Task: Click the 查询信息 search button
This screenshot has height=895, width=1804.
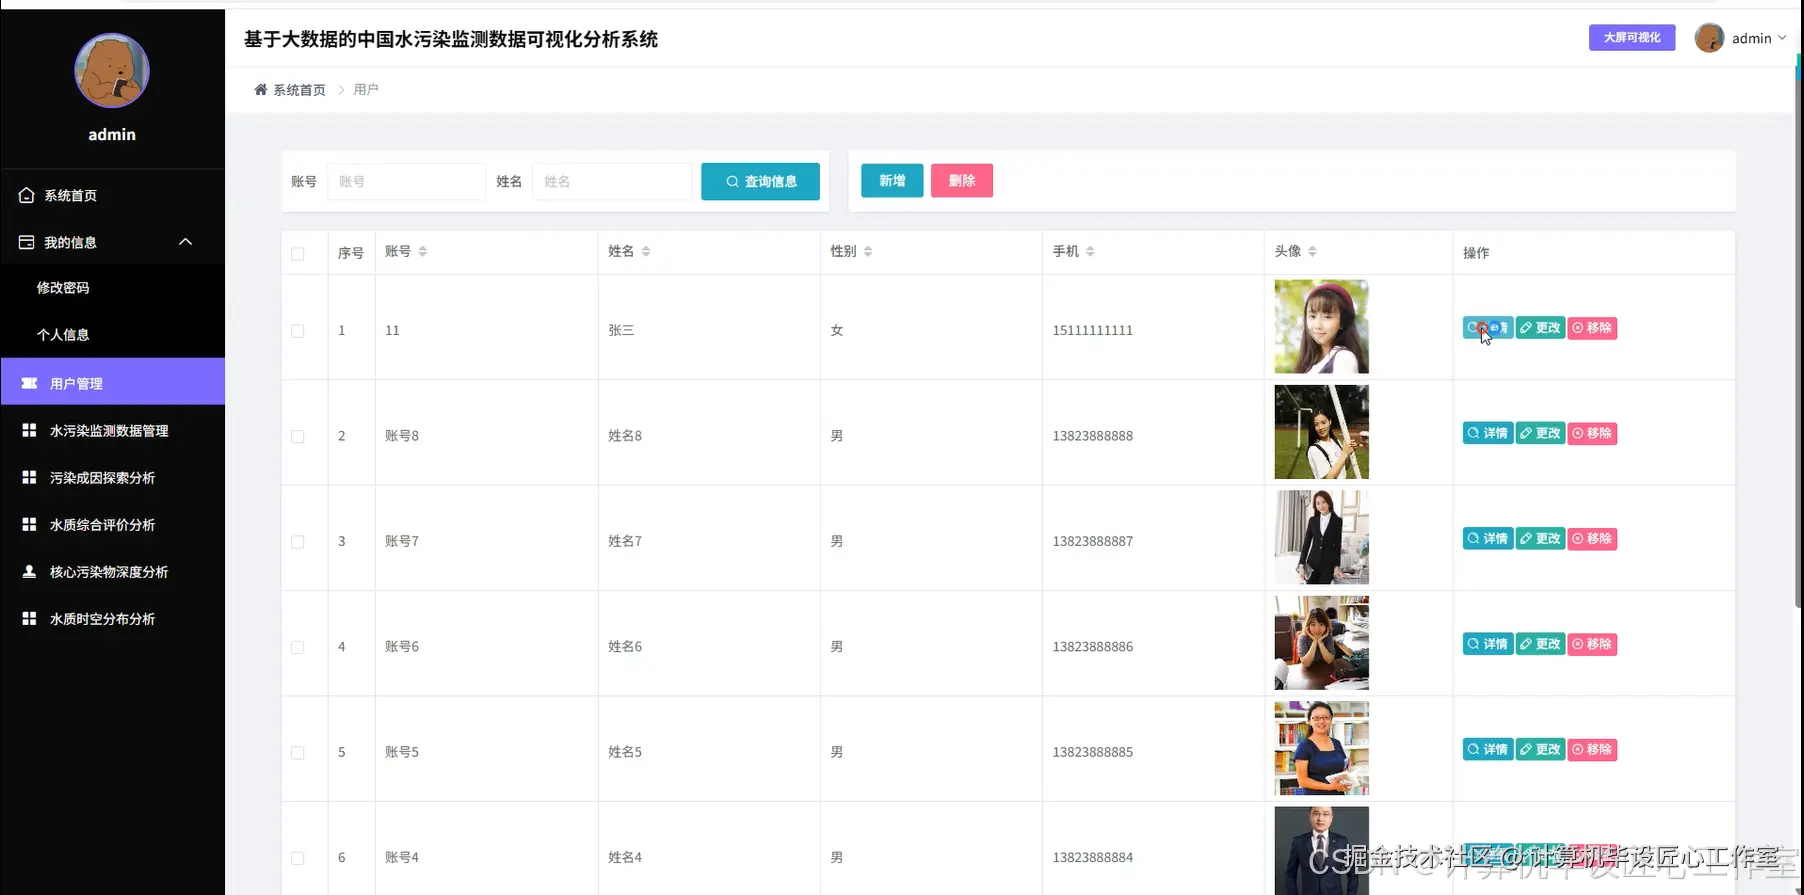Action: coord(760,181)
